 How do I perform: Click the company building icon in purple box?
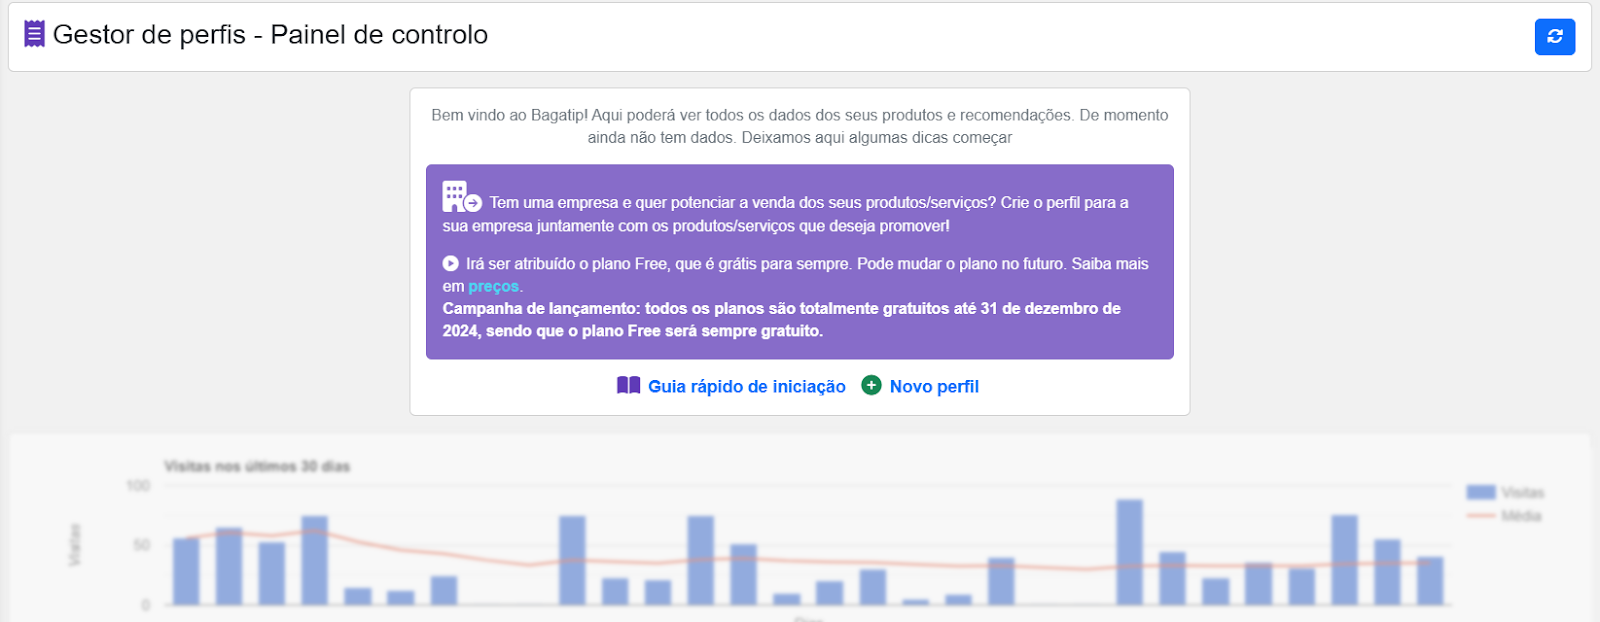click(x=462, y=197)
